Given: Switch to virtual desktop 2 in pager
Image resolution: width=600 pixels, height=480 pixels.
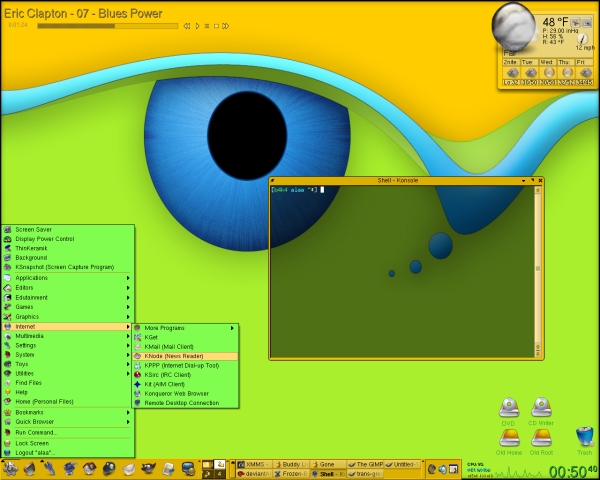Looking at the screenshot, I should tap(219, 464).
